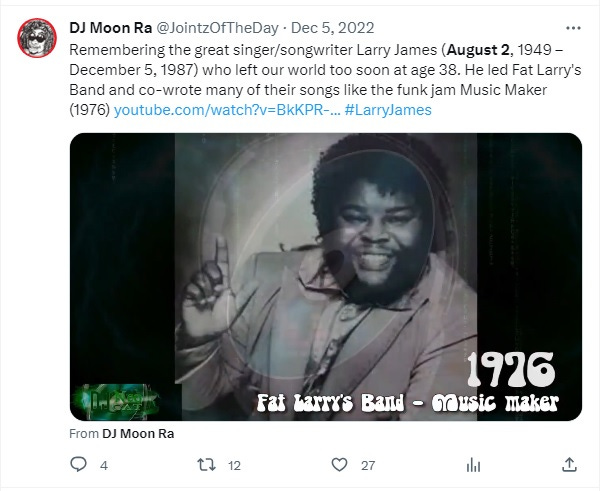This screenshot has width=603, height=491.
Task: Open the #LarryJames hashtag
Action: [388, 110]
